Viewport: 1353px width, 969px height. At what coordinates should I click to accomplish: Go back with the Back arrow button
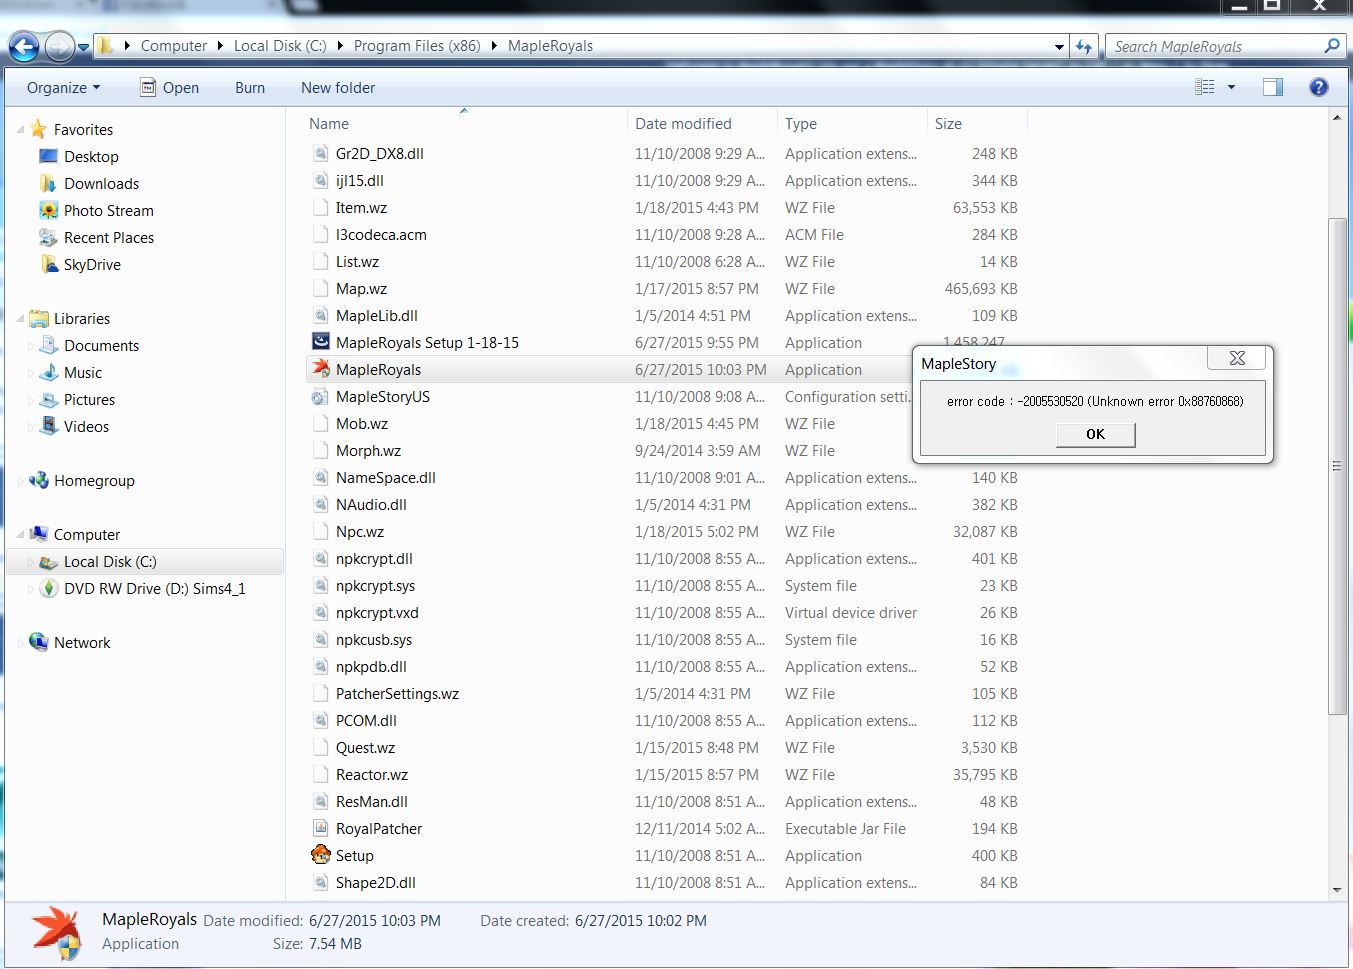24,46
